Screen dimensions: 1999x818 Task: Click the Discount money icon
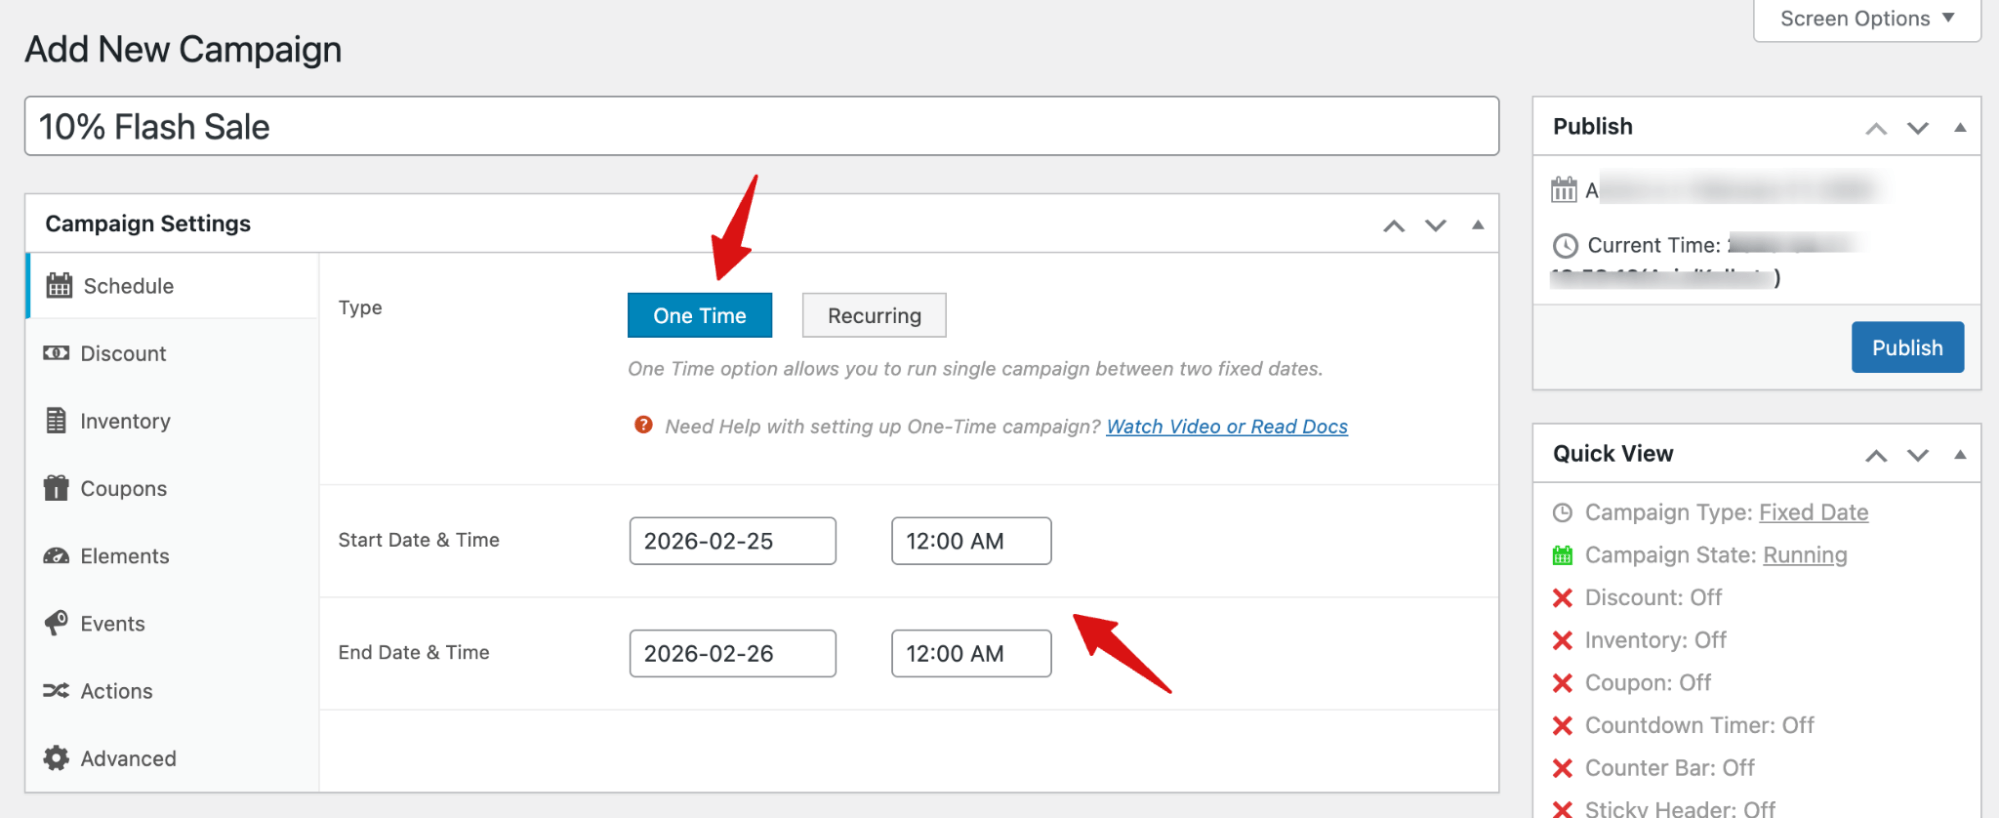click(x=56, y=353)
